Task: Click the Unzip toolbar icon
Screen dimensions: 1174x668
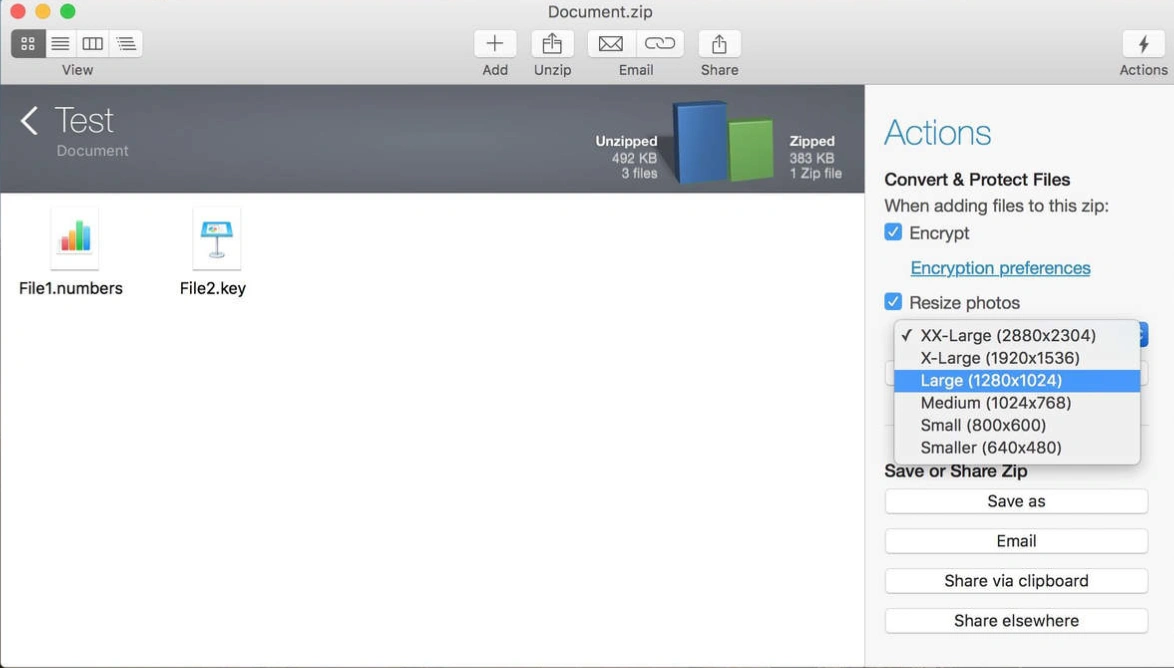Action: click(x=553, y=43)
